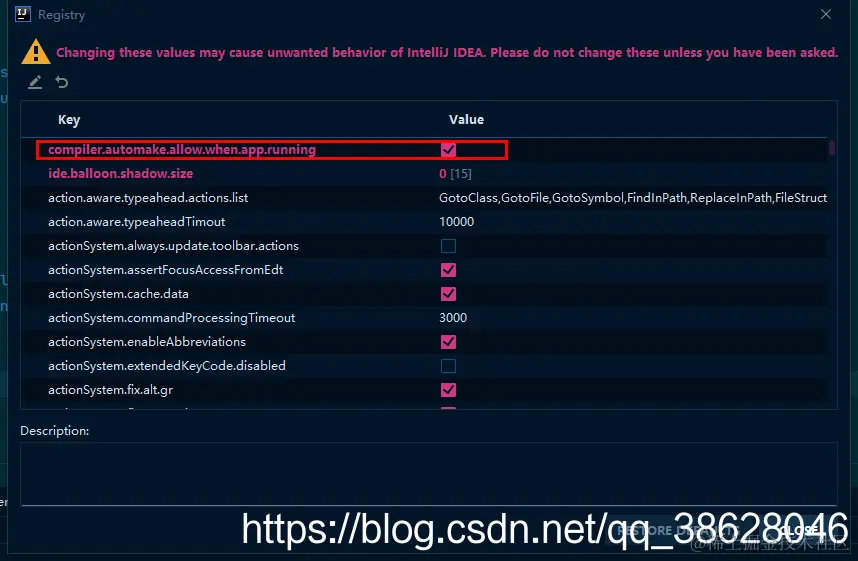Select actionSystem.always.update.toolbar.actions key
The width and height of the screenshot is (858, 561).
pyautogui.click(x=173, y=246)
